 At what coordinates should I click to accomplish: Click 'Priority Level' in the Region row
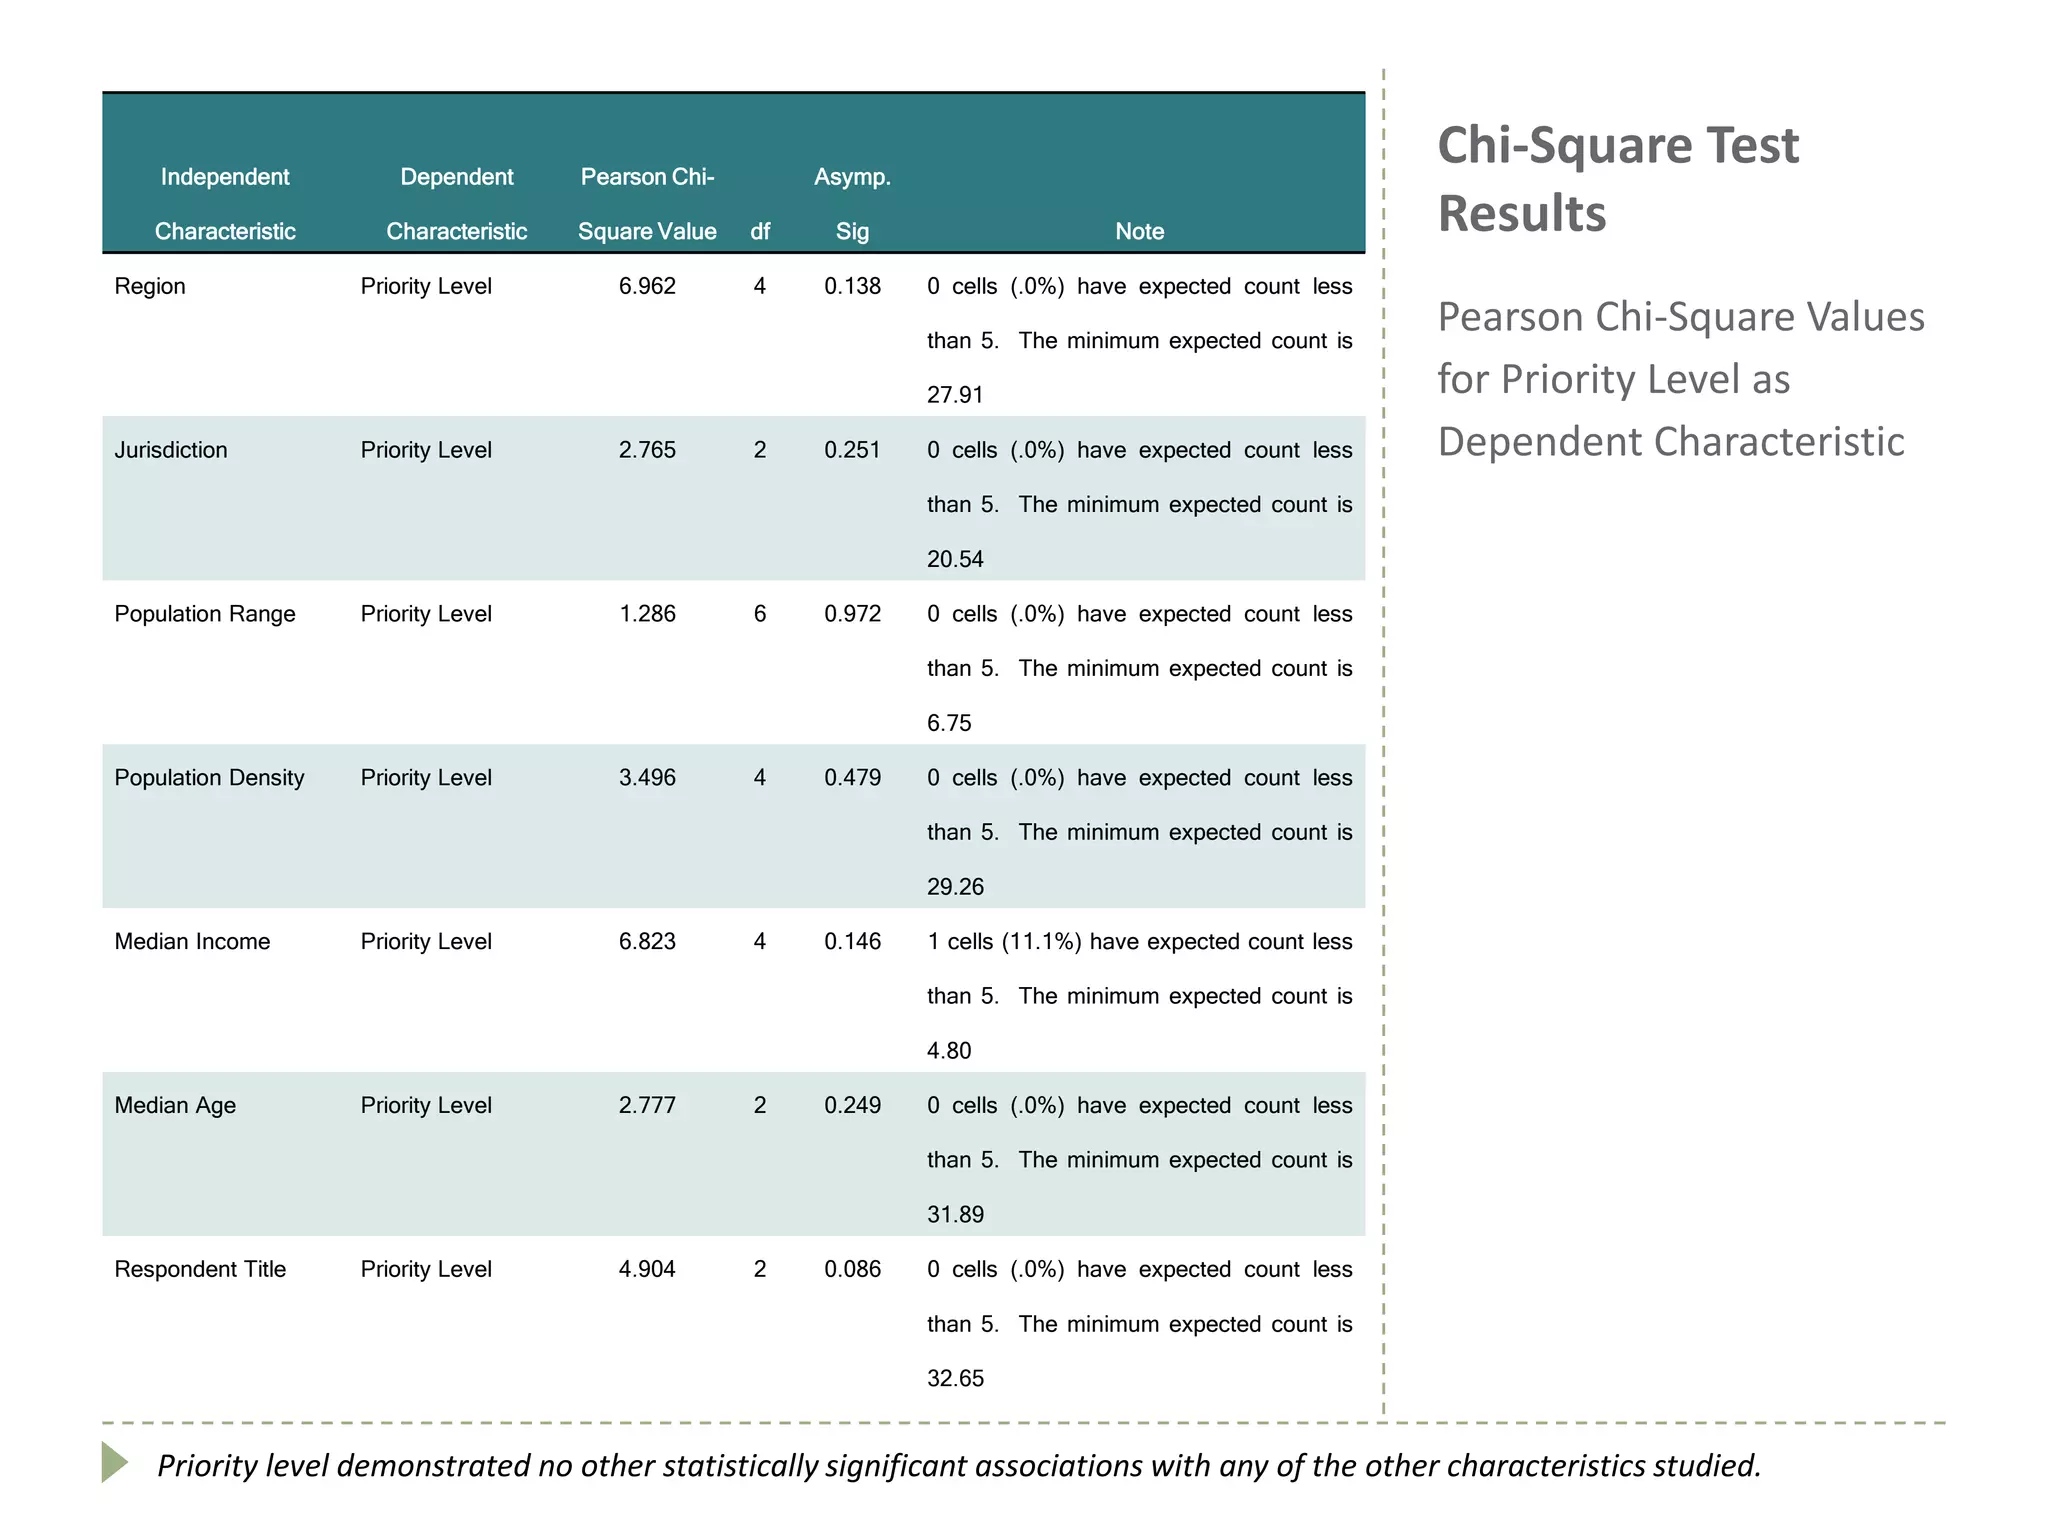pos(426,287)
